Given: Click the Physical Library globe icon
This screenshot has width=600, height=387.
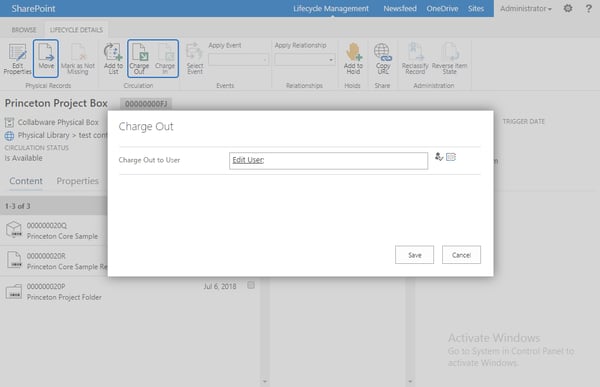Looking at the screenshot, I should 9,136.
